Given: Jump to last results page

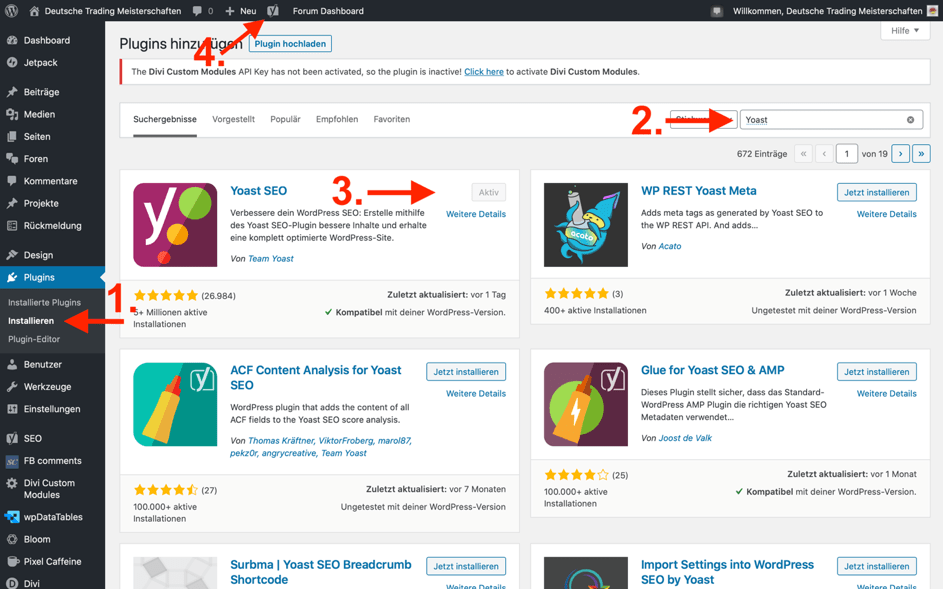Looking at the screenshot, I should (921, 154).
